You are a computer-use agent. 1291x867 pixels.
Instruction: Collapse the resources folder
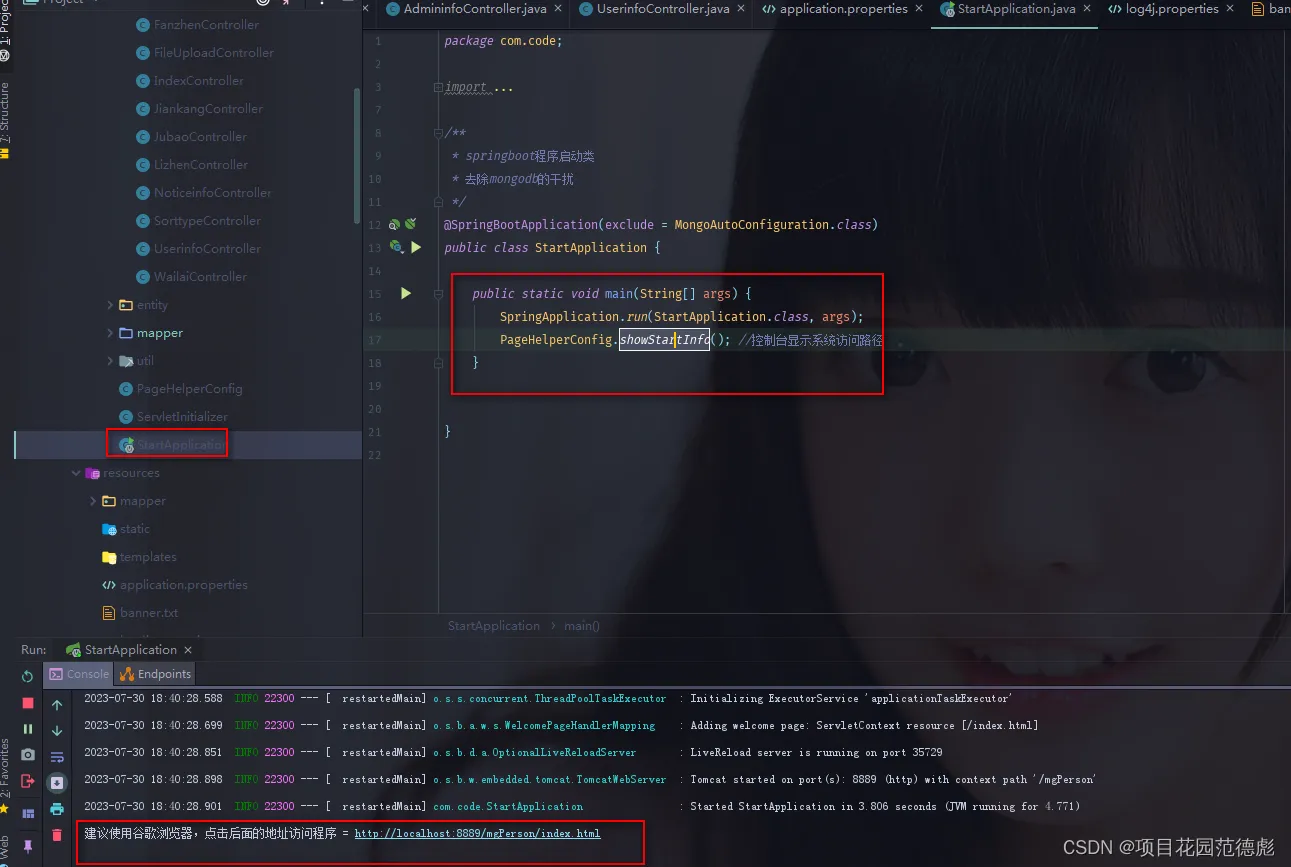click(x=76, y=473)
